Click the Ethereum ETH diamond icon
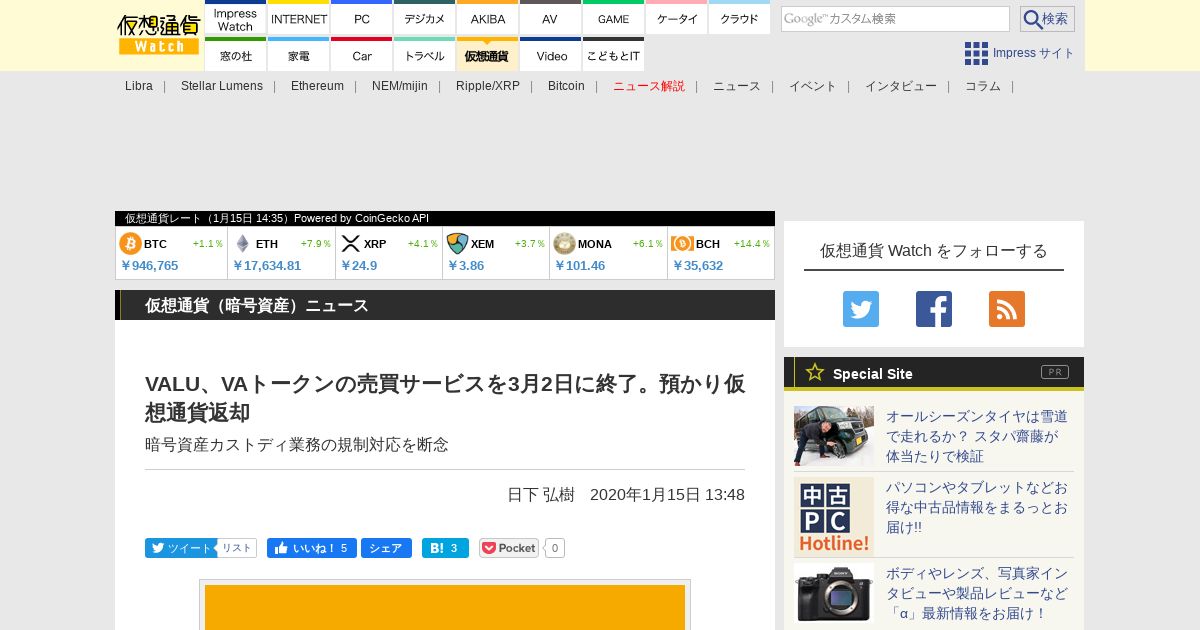This screenshot has width=1200, height=630. (x=242, y=243)
